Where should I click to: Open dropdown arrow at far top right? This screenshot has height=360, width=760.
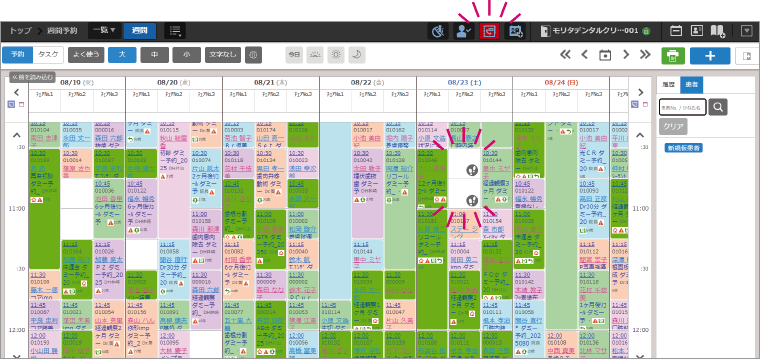click(x=746, y=31)
